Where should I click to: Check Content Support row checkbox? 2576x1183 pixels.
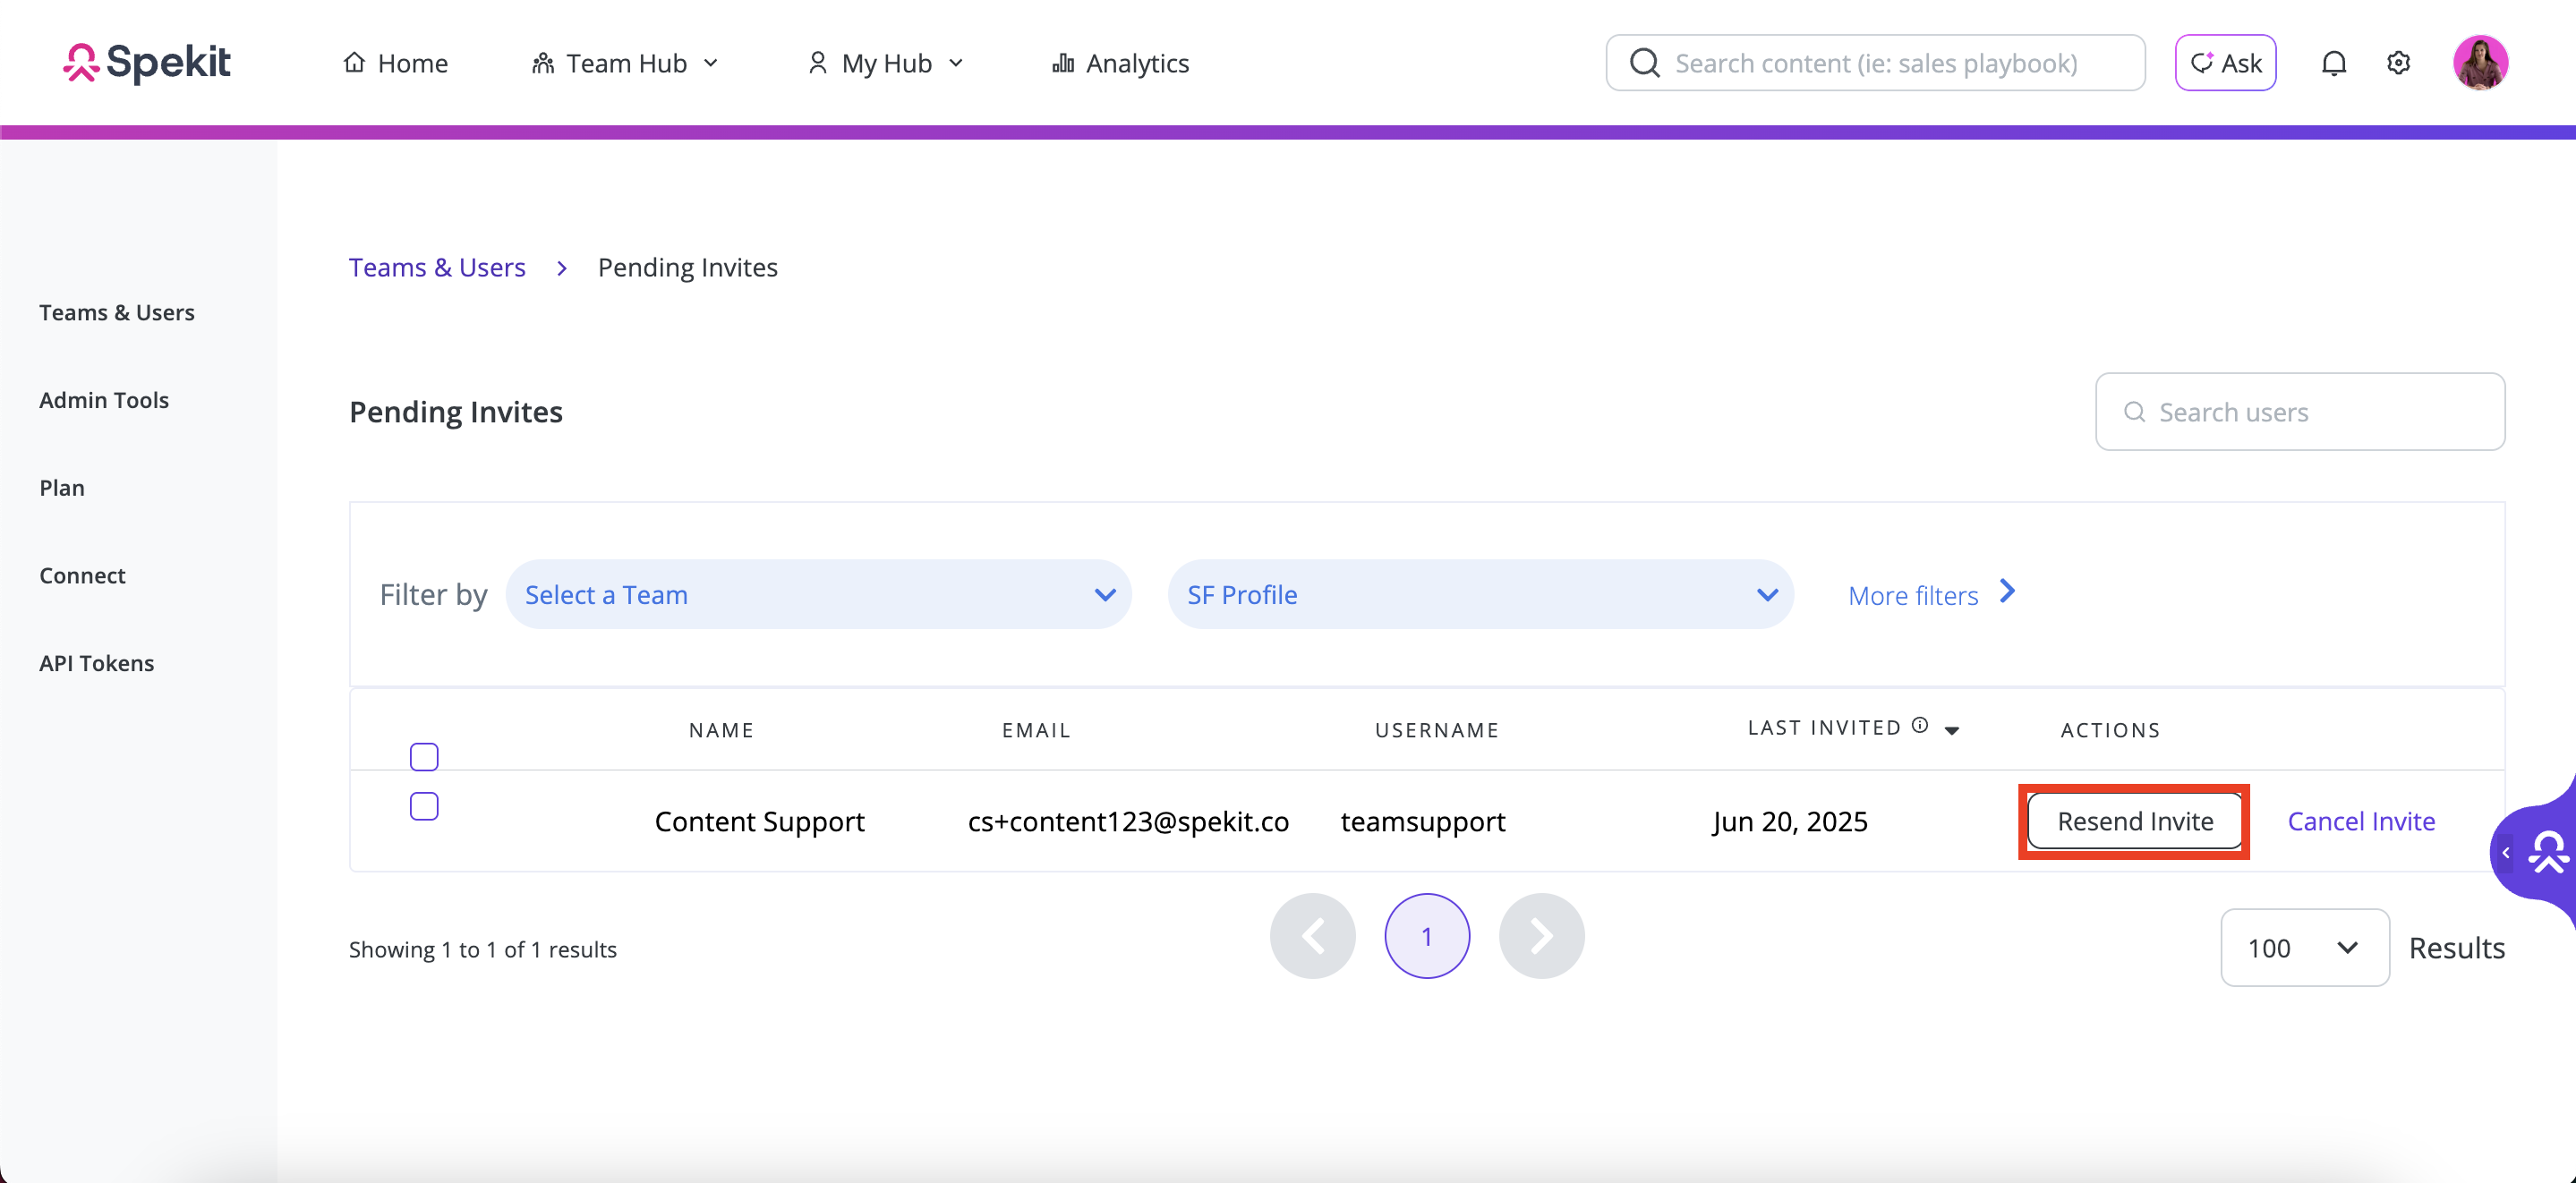(x=424, y=806)
